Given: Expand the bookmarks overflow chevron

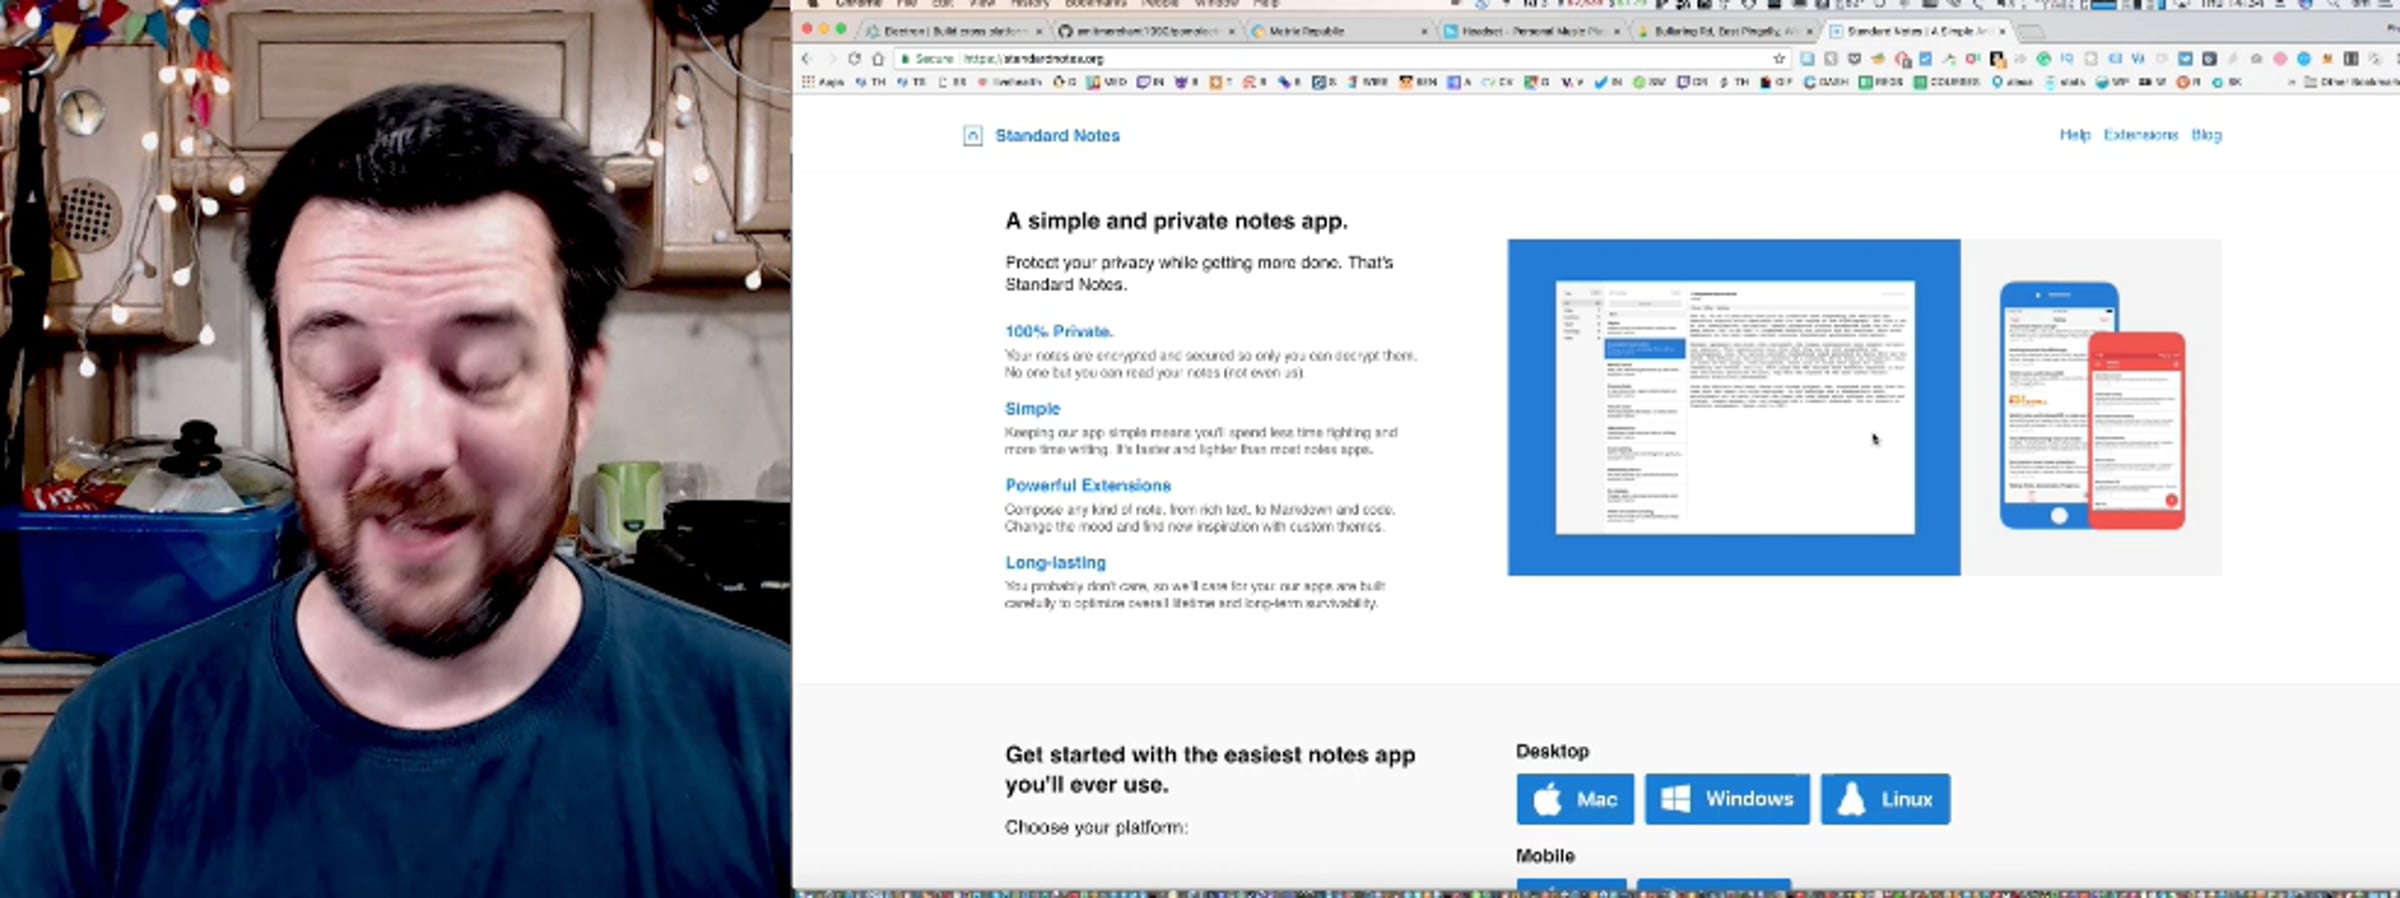Looking at the screenshot, I should [x=2290, y=82].
